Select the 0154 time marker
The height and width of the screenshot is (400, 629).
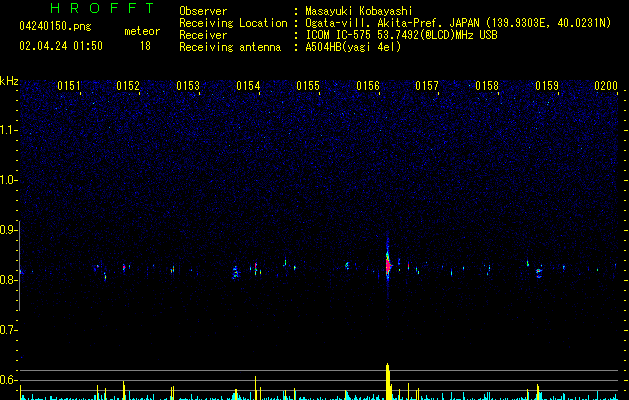(x=248, y=86)
